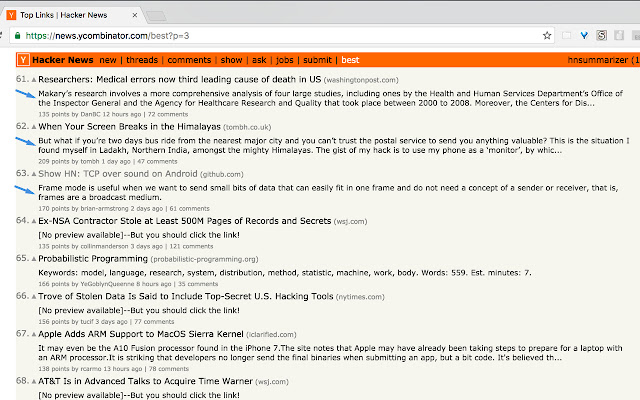The width and height of the screenshot is (640, 400).
Task: Open user rcarmo profile
Action: tap(91, 369)
